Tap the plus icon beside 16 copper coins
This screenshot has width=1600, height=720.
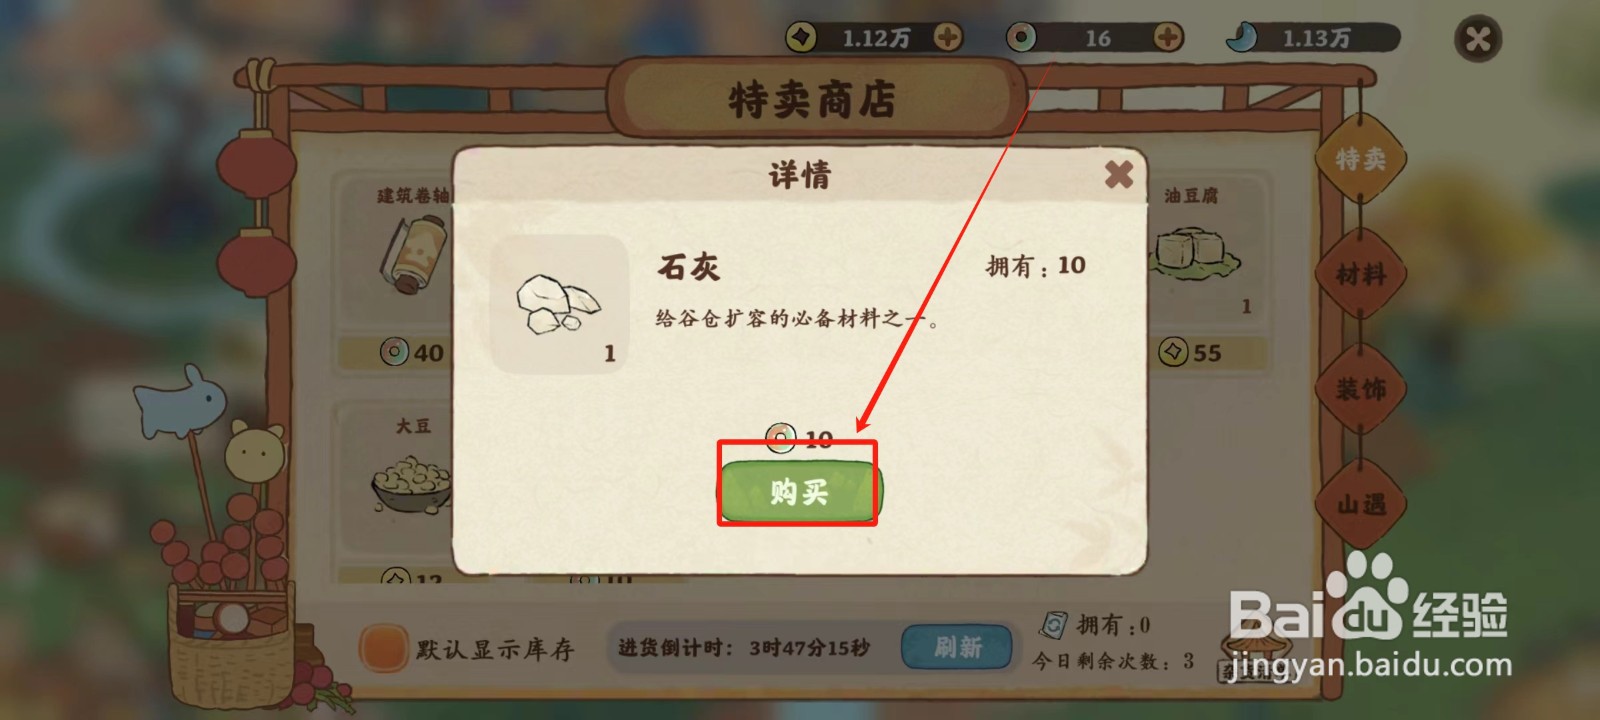pyautogui.click(x=1167, y=38)
